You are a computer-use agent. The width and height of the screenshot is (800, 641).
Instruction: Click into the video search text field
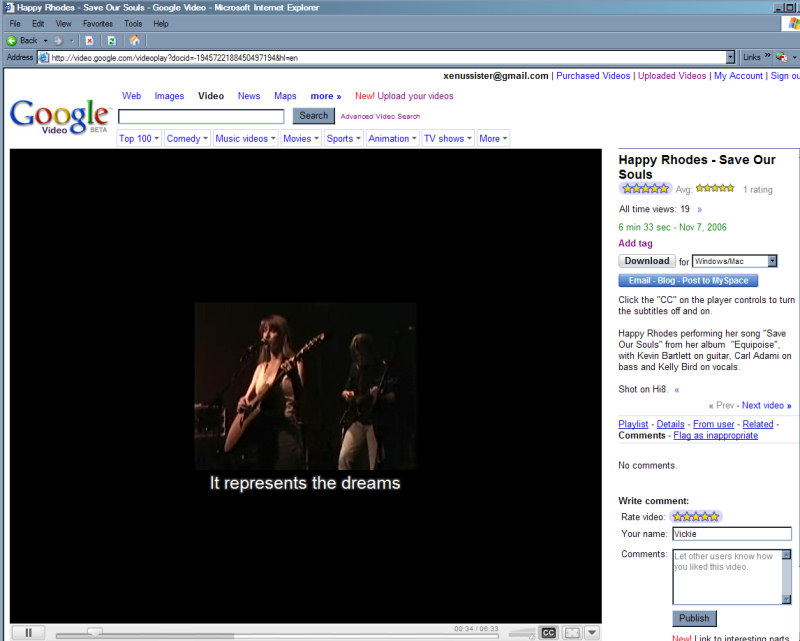click(201, 116)
